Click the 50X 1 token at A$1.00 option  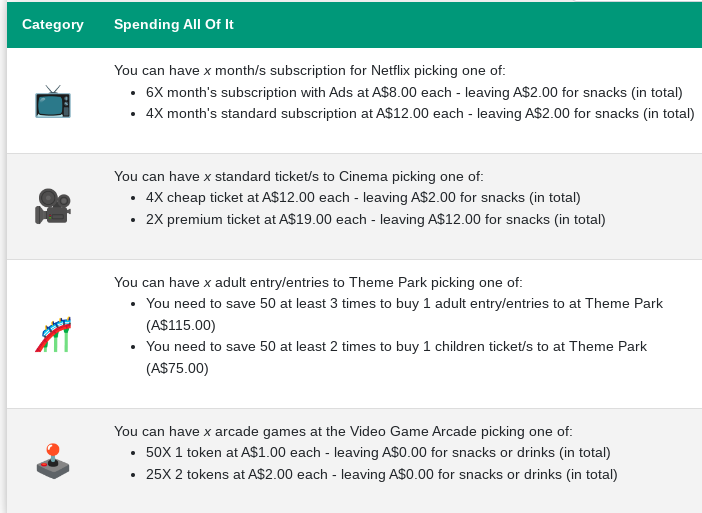378,453
